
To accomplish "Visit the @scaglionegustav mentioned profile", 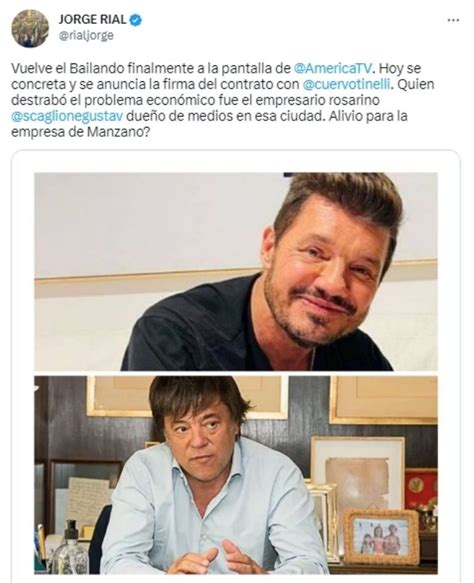I will point(67,116).
